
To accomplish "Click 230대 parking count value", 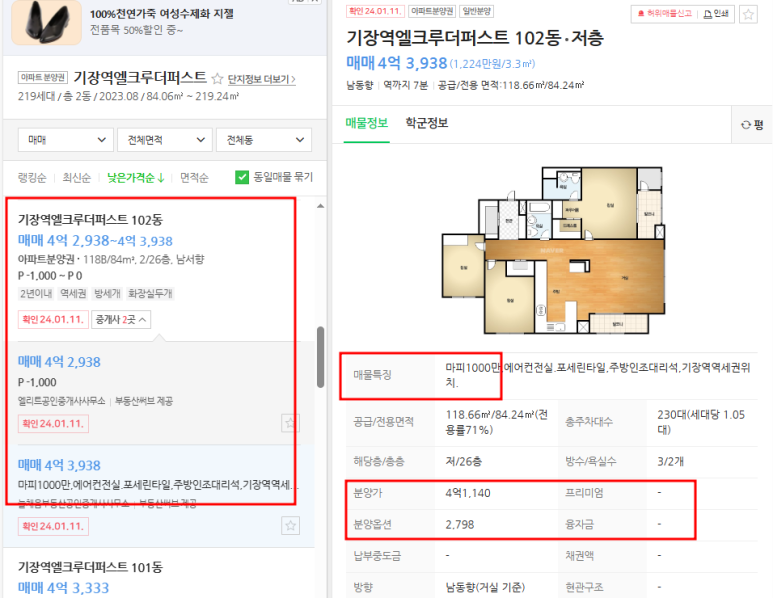I will (701, 422).
